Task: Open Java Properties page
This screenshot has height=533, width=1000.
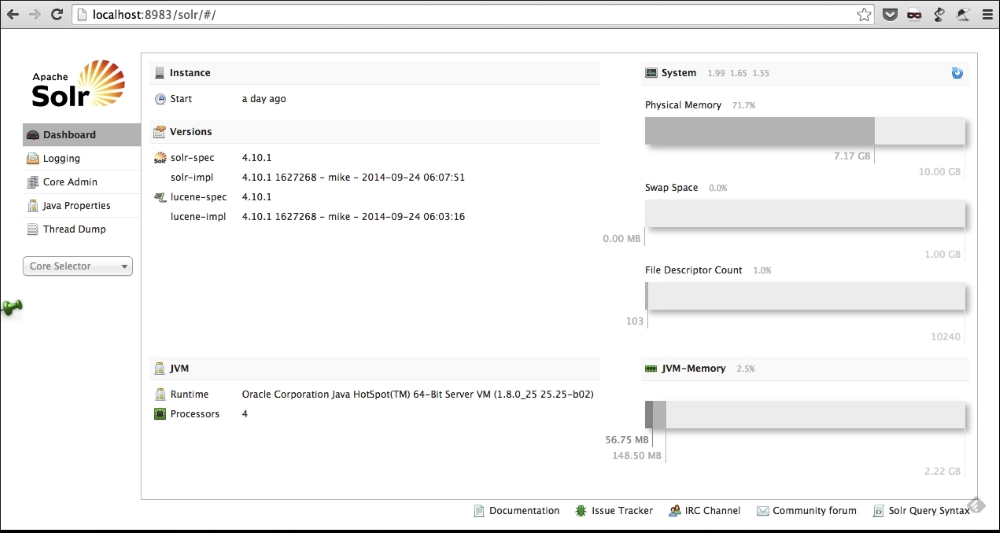Action: [x=82, y=205]
